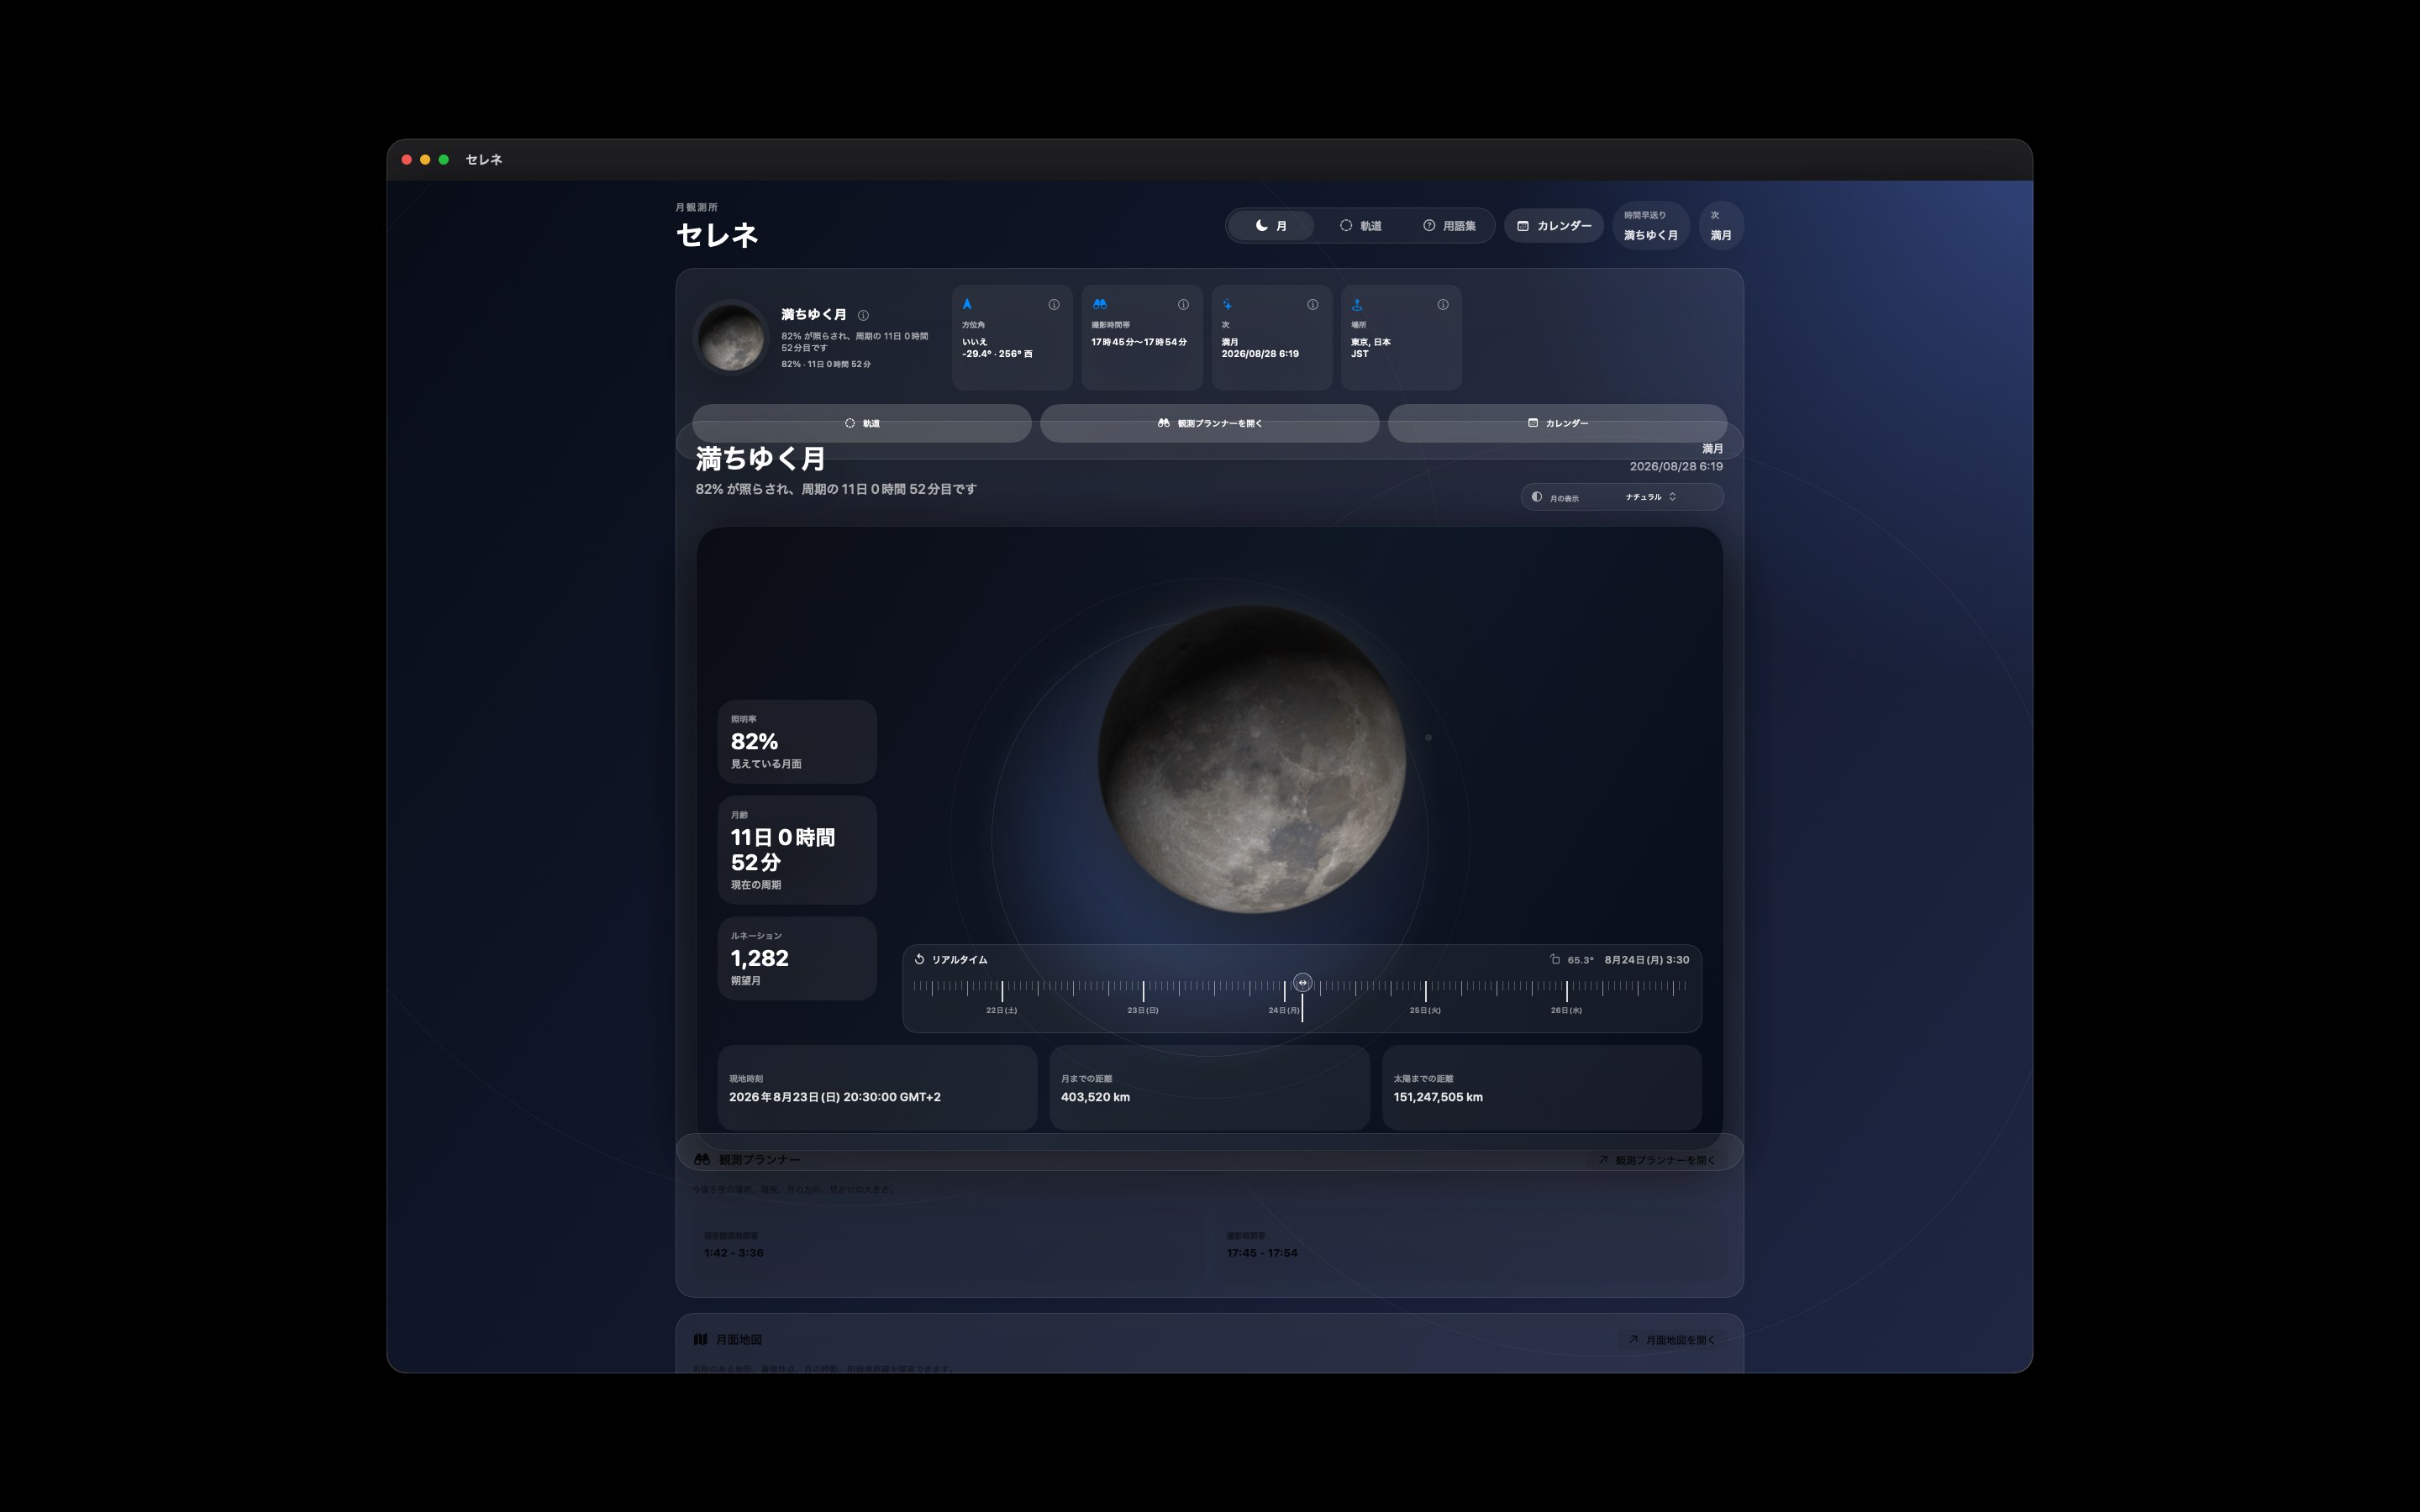Click 82% 見えている月面 card
Screen dimensions: 2420x1512
797,741
